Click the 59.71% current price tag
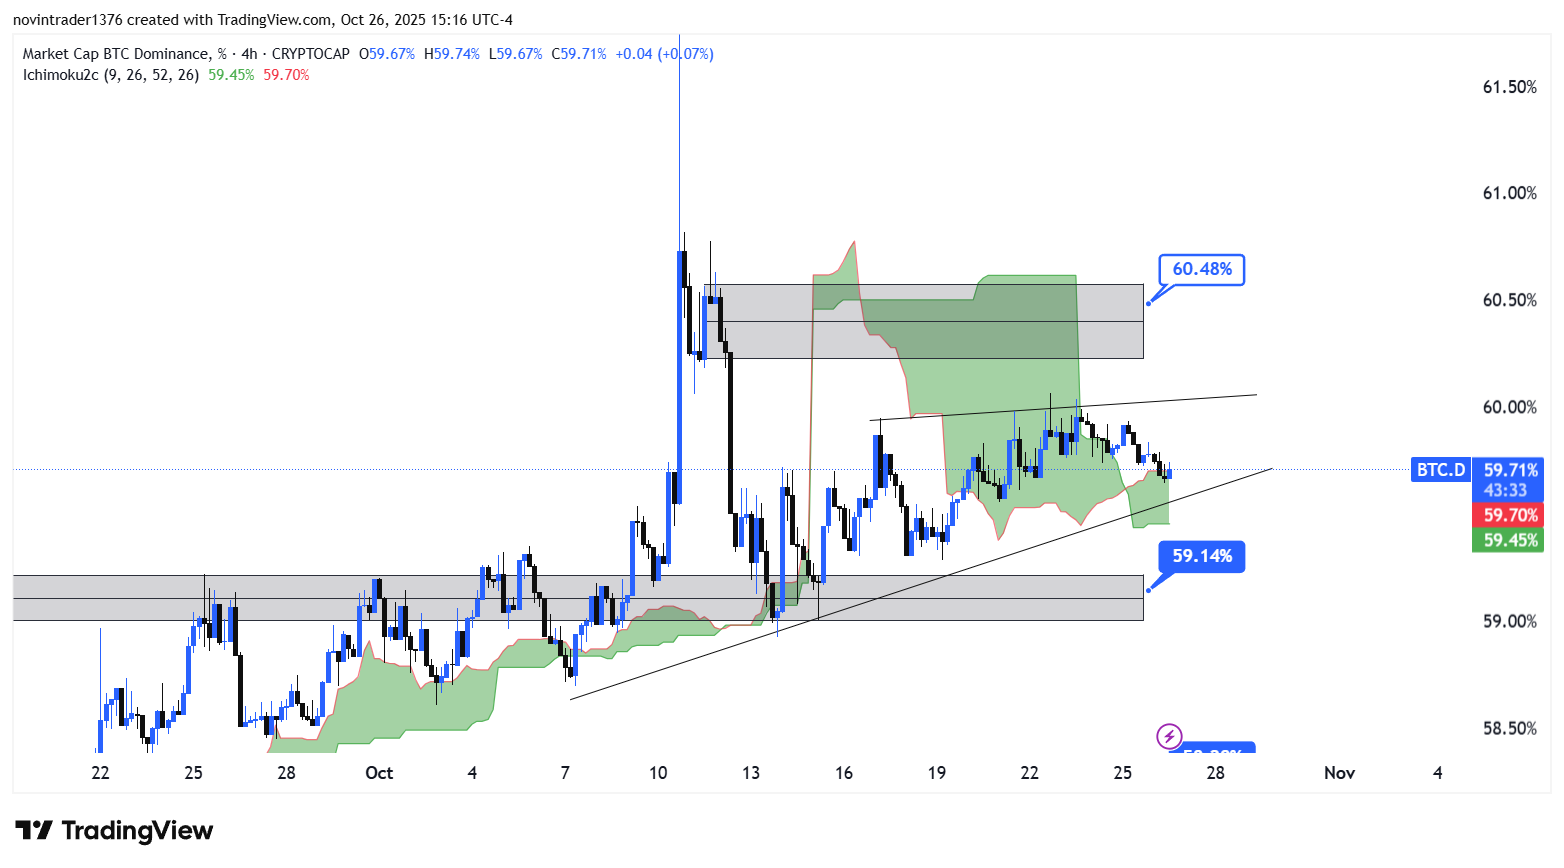 tap(1509, 470)
